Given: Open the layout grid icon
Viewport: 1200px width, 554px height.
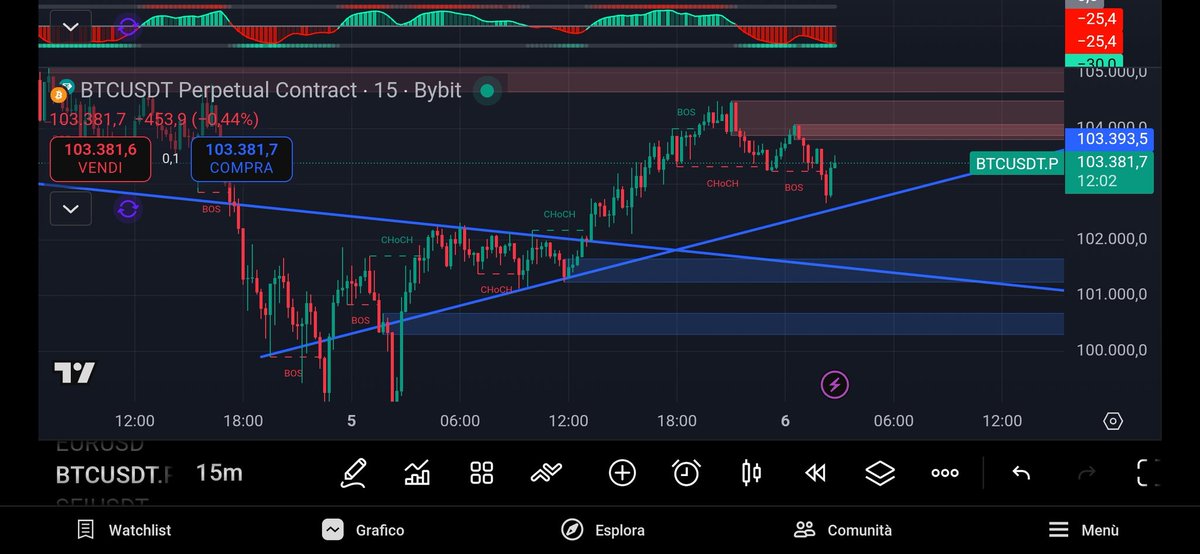Looking at the screenshot, I should click(482, 473).
